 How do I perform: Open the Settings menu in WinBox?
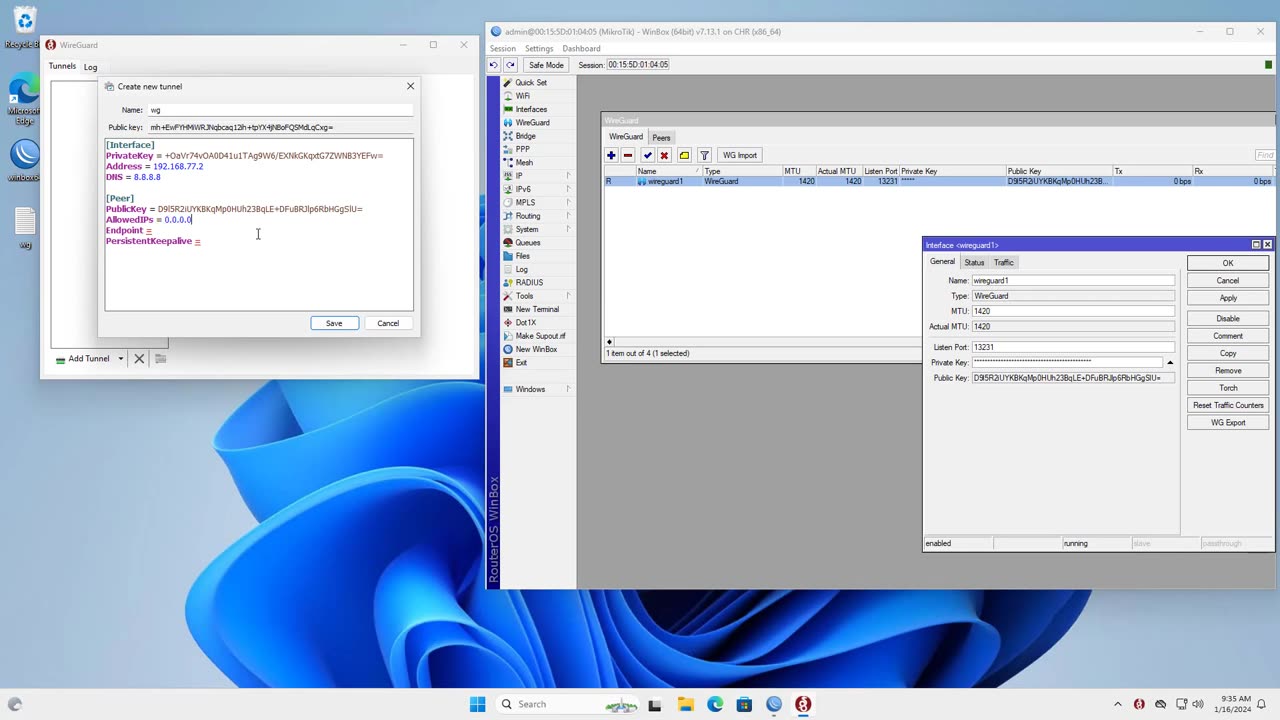pos(538,48)
